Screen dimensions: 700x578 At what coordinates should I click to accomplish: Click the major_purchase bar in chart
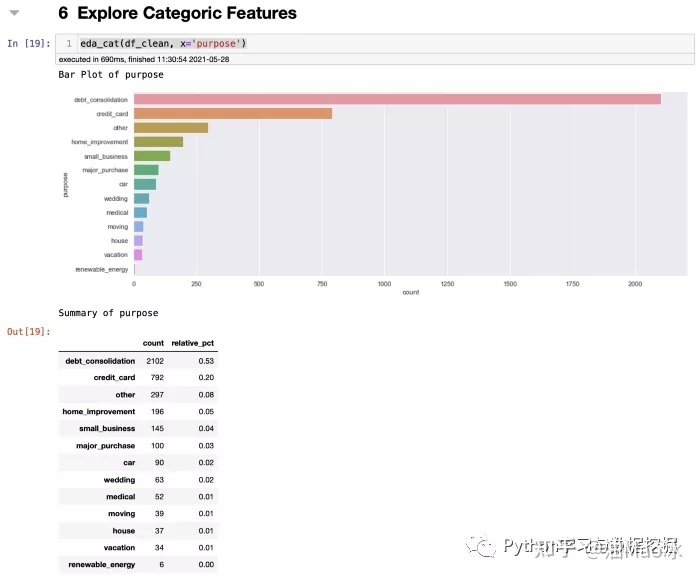point(146,170)
